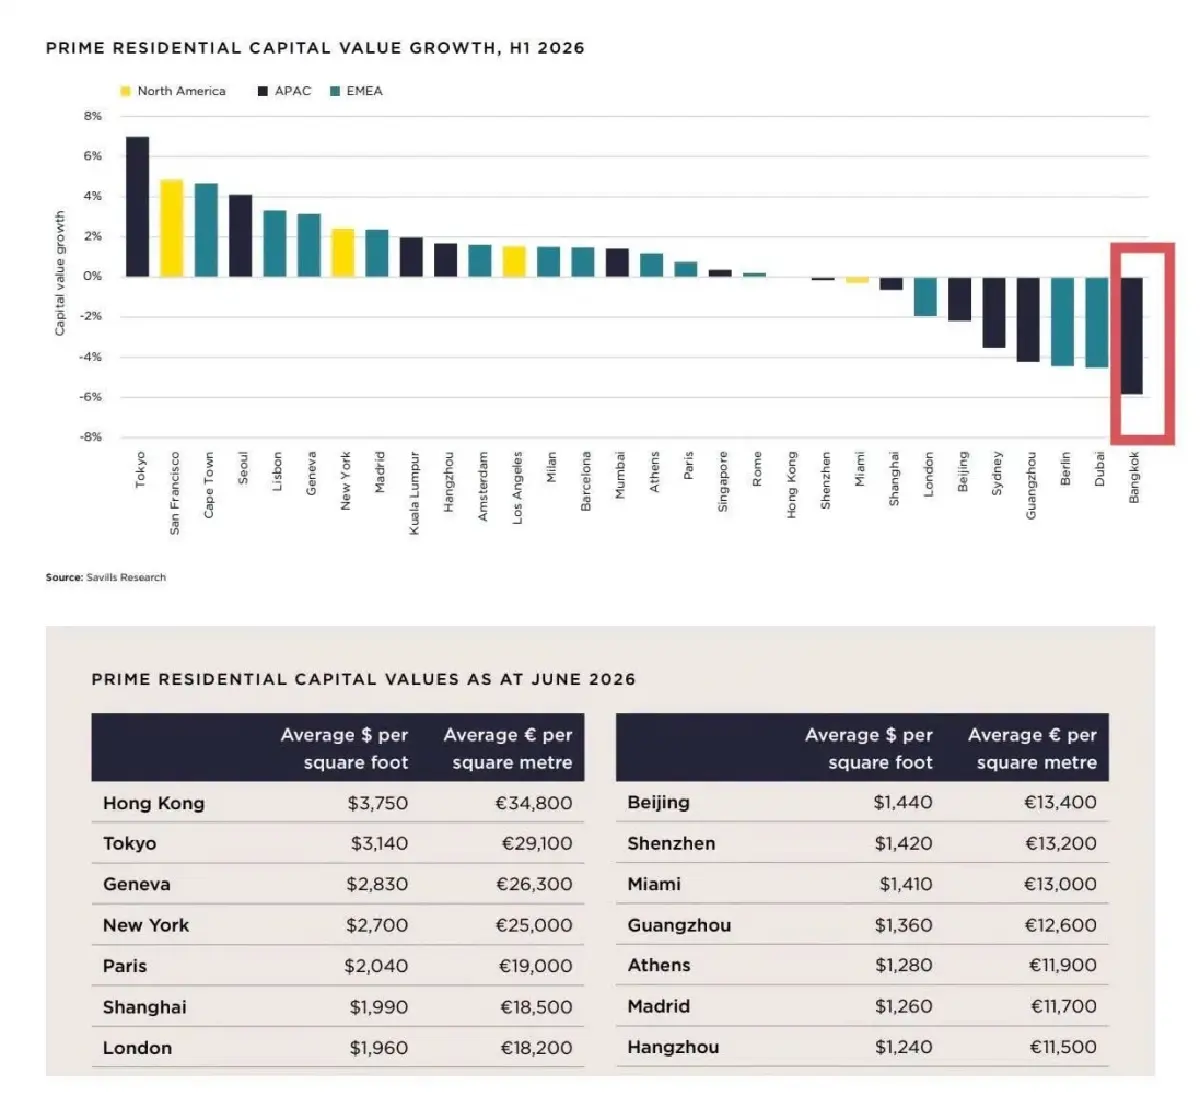Click the 8% y-axis gridline label

pyautogui.click(x=93, y=116)
